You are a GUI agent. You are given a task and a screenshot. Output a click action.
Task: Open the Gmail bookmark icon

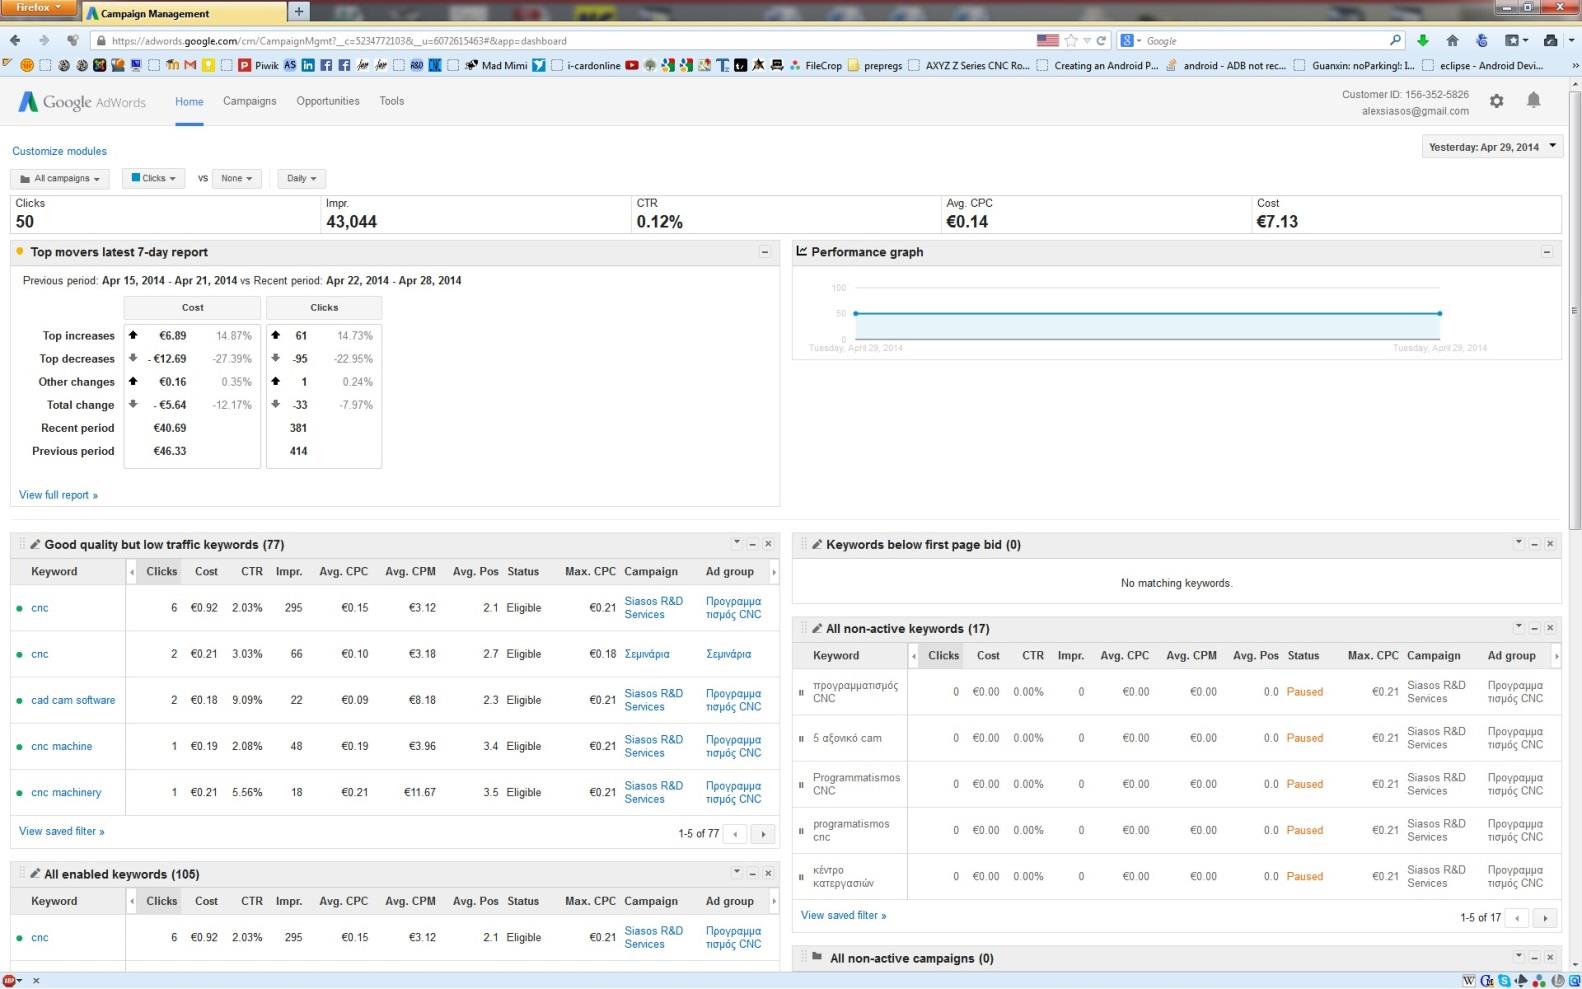pyautogui.click(x=190, y=65)
